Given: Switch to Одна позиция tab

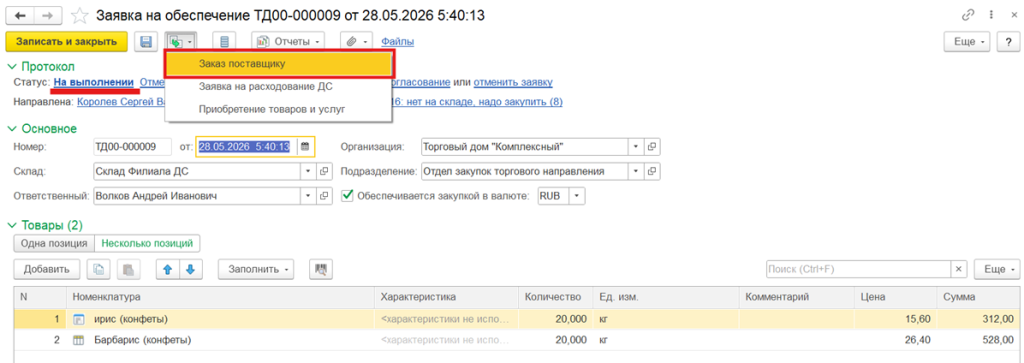Looking at the screenshot, I should 54,244.
